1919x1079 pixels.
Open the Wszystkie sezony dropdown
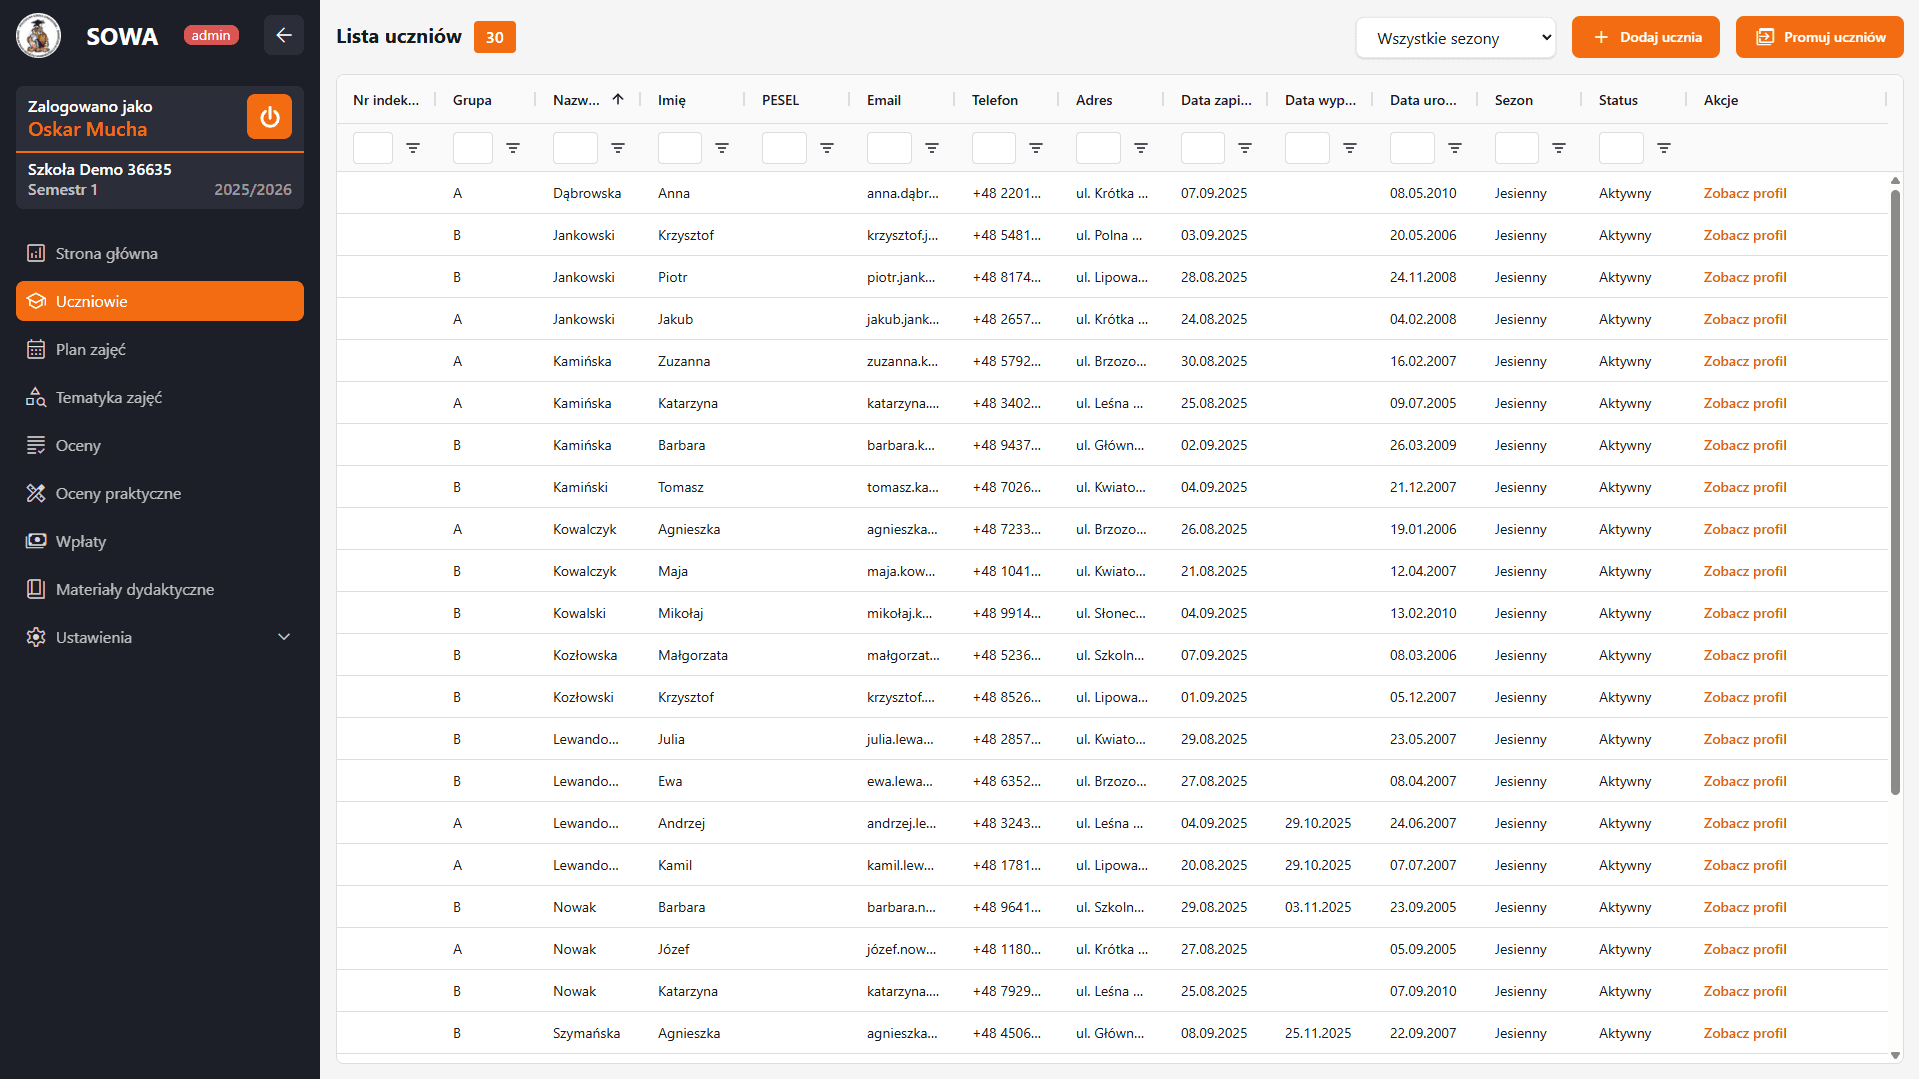coord(1455,38)
